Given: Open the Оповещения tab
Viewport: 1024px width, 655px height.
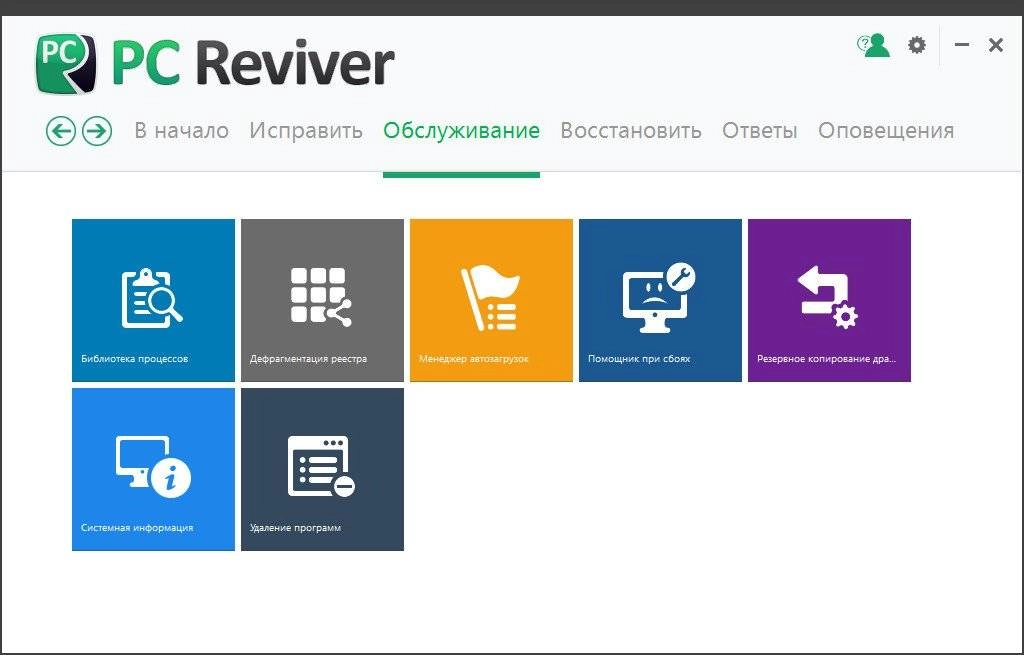Looking at the screenshot, I should [x=886, y=131].
